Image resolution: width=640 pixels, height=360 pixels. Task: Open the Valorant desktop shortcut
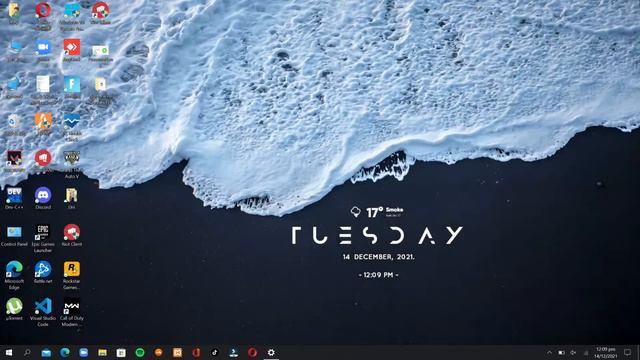[14, 160]
